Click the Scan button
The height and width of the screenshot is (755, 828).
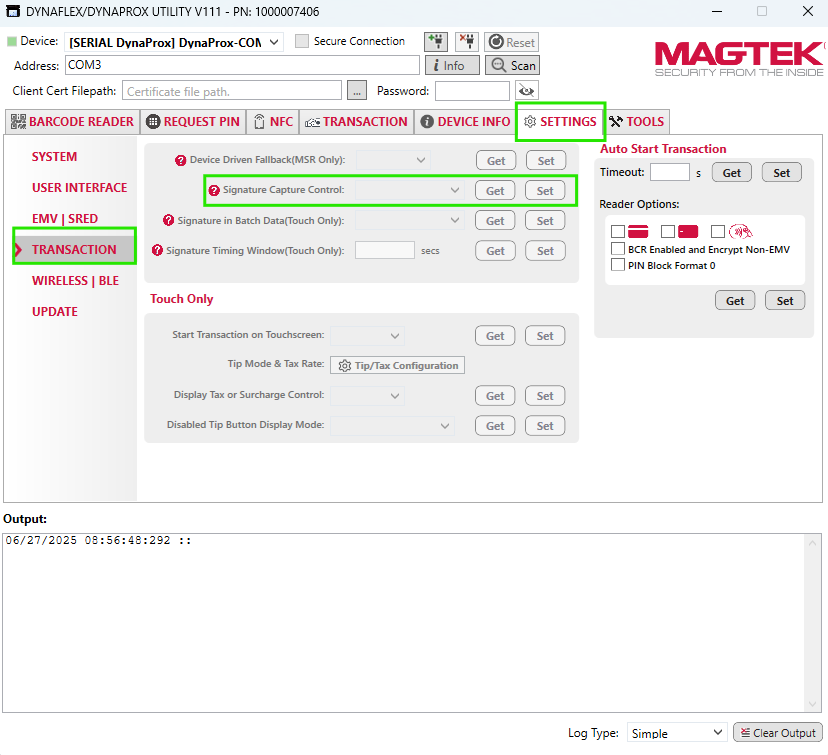513,65
